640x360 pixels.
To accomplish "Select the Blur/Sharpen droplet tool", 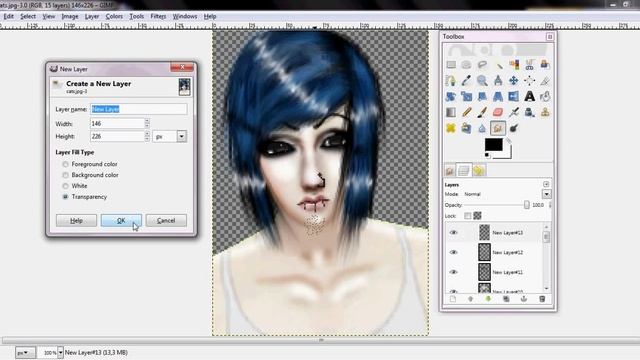I will (482, 128).
